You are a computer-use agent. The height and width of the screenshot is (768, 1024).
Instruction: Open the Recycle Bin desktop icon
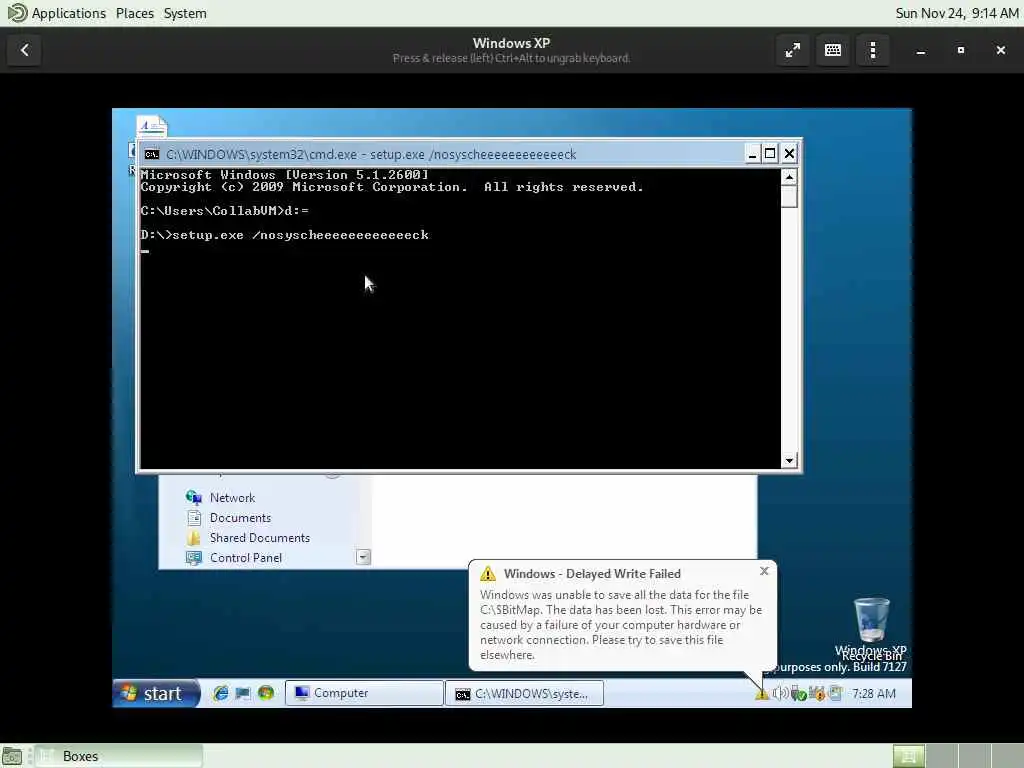[872, 628]
